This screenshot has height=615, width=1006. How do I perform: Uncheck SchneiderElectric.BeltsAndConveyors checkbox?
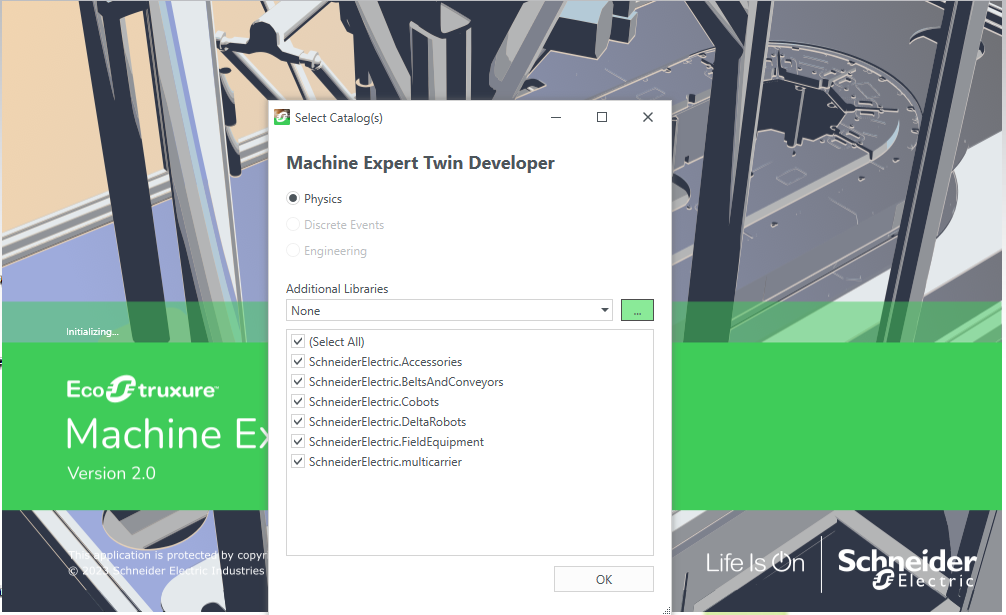[x=298, y=381]
